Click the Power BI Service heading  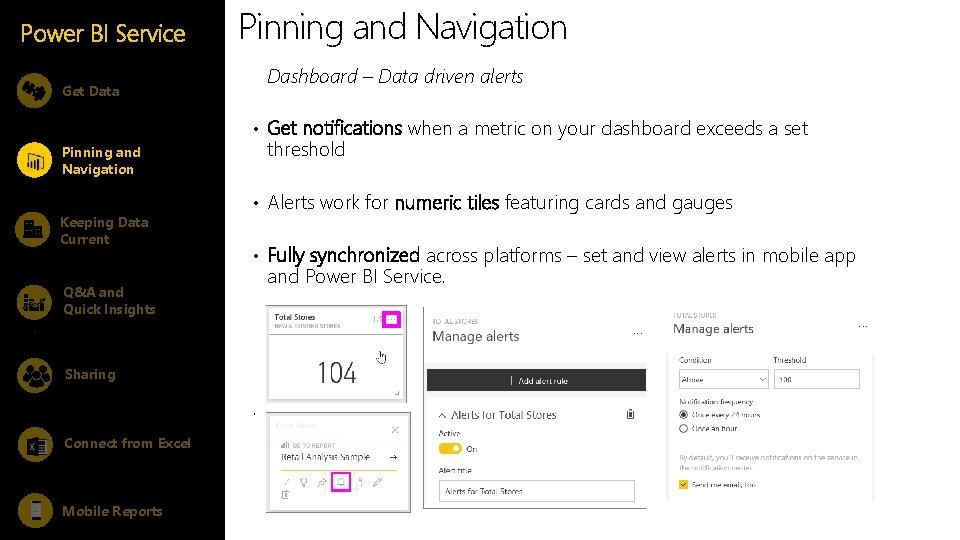[x=103, y=33]
